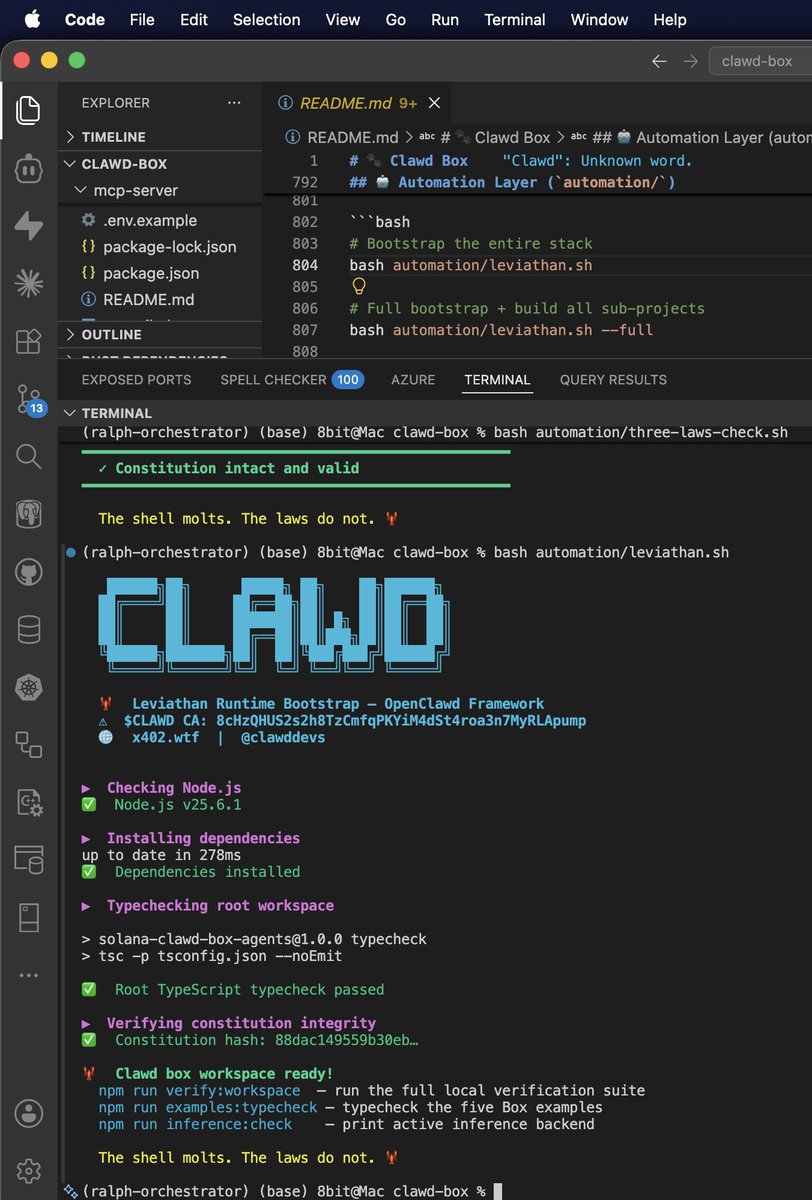
Task: Open the Manage gear icon
Action: (29, 1170)
